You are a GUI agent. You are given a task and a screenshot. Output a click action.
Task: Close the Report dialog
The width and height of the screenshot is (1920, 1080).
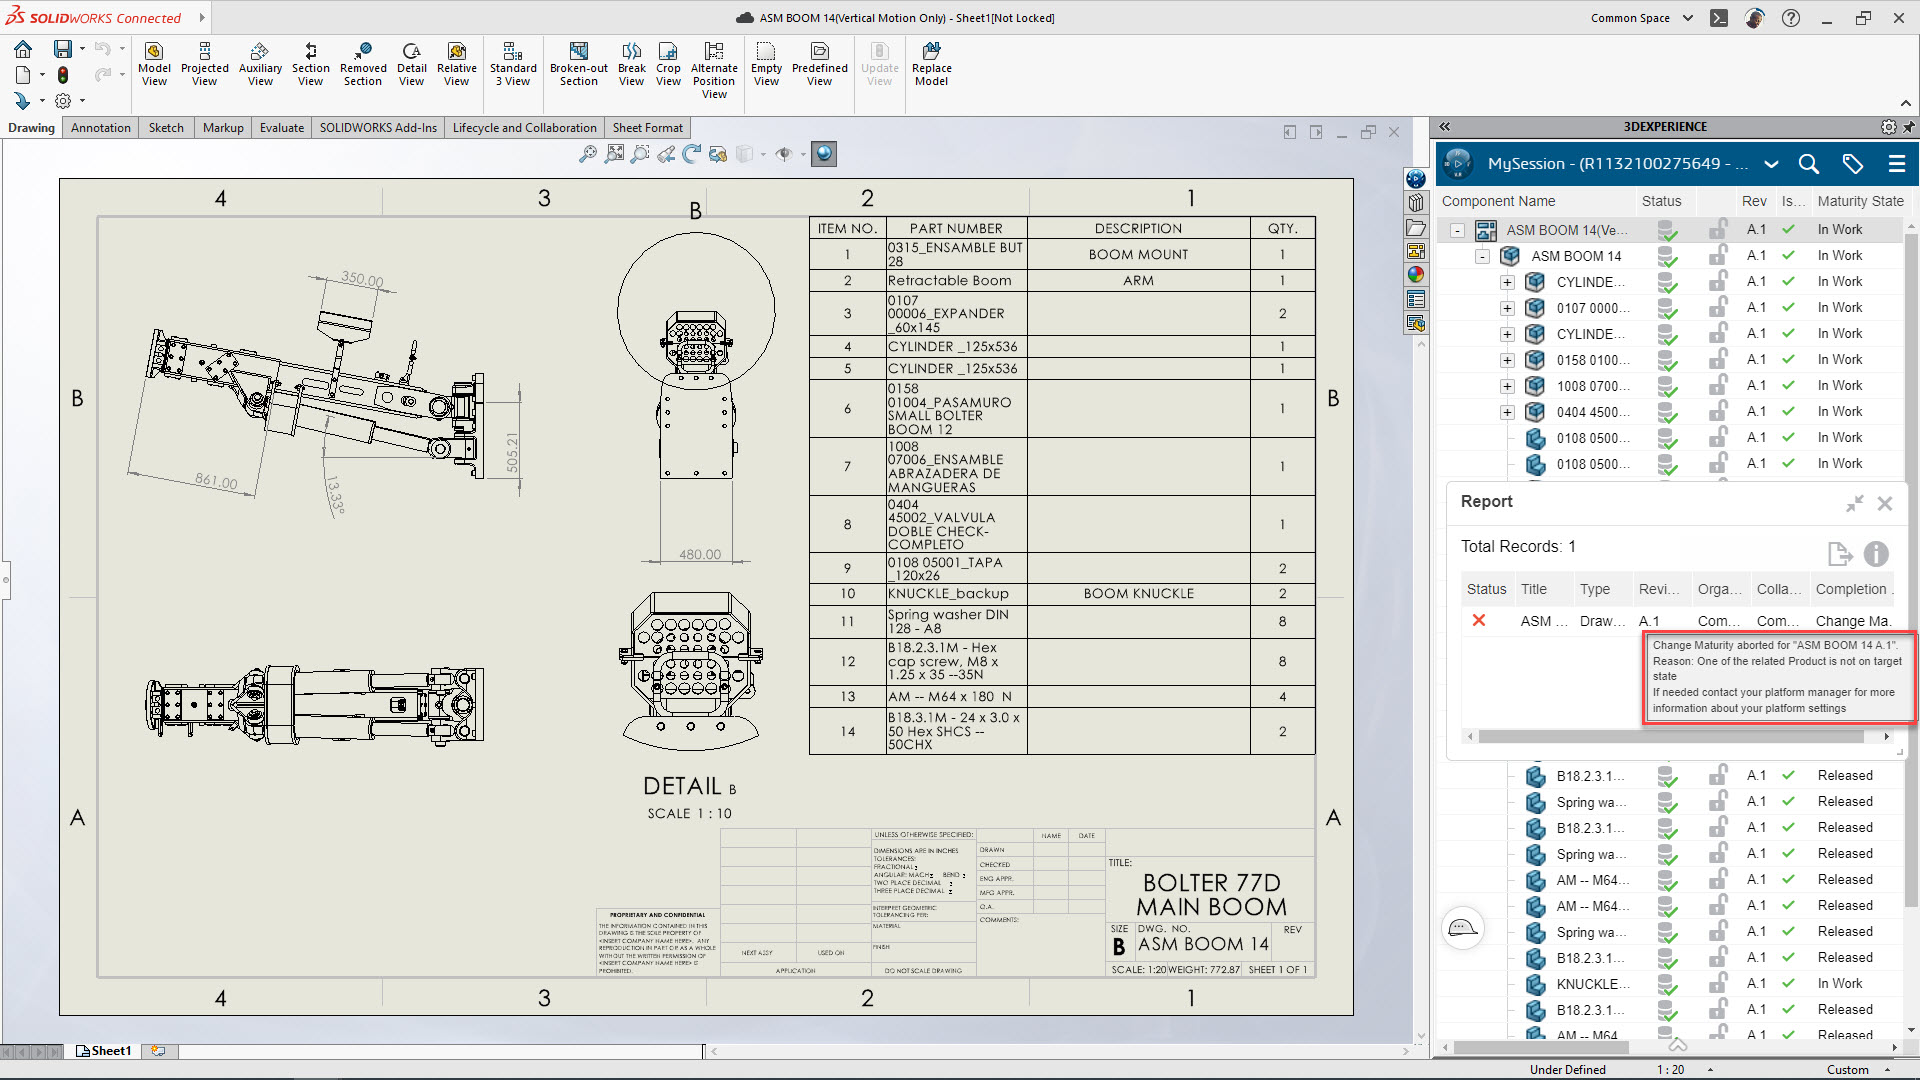coord(1884,503)
